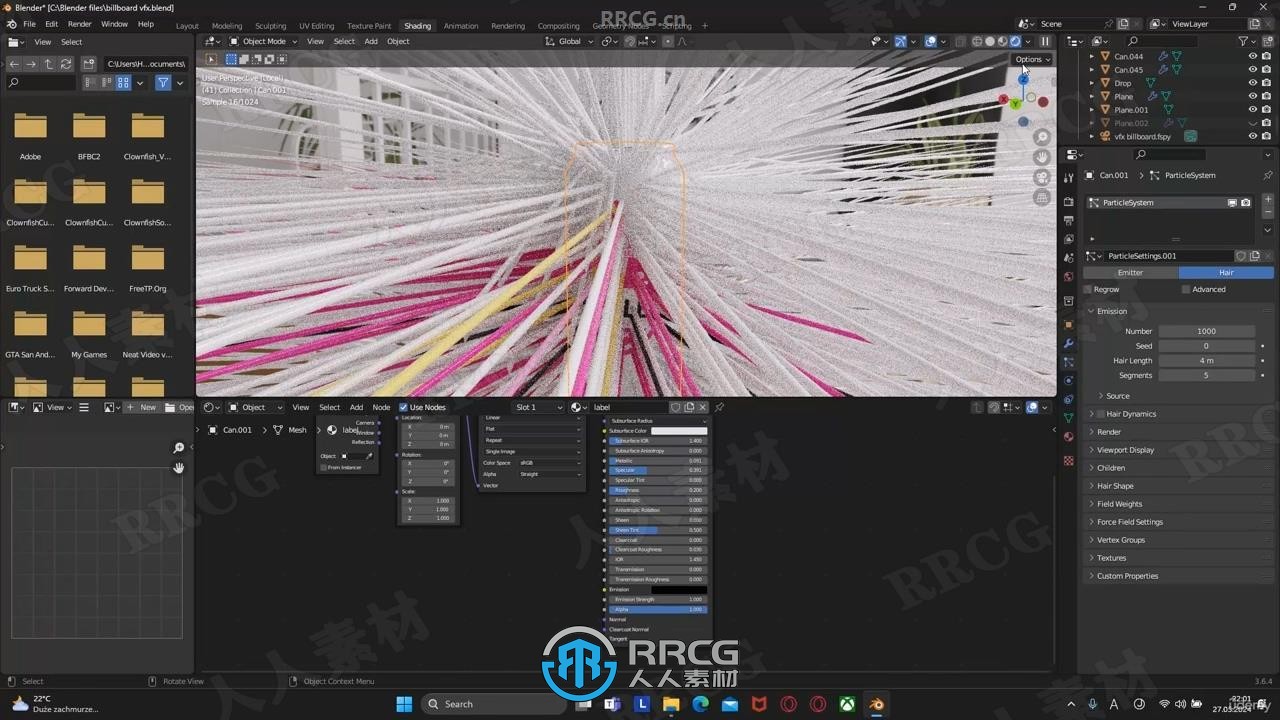Open the Modifiers properties tab
The width and height of the screenshot is (1280, 720).
[1068, 343]
